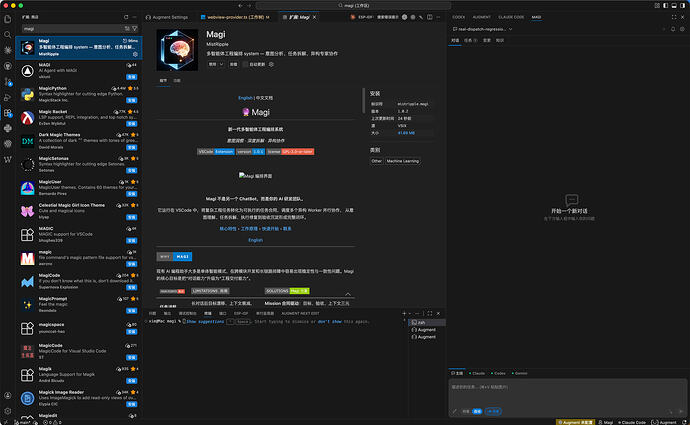Image resolution: width=690 pixels, height=425 pixels.
Task: Open gear settings on Magi list item
Action: click(135, 54)
